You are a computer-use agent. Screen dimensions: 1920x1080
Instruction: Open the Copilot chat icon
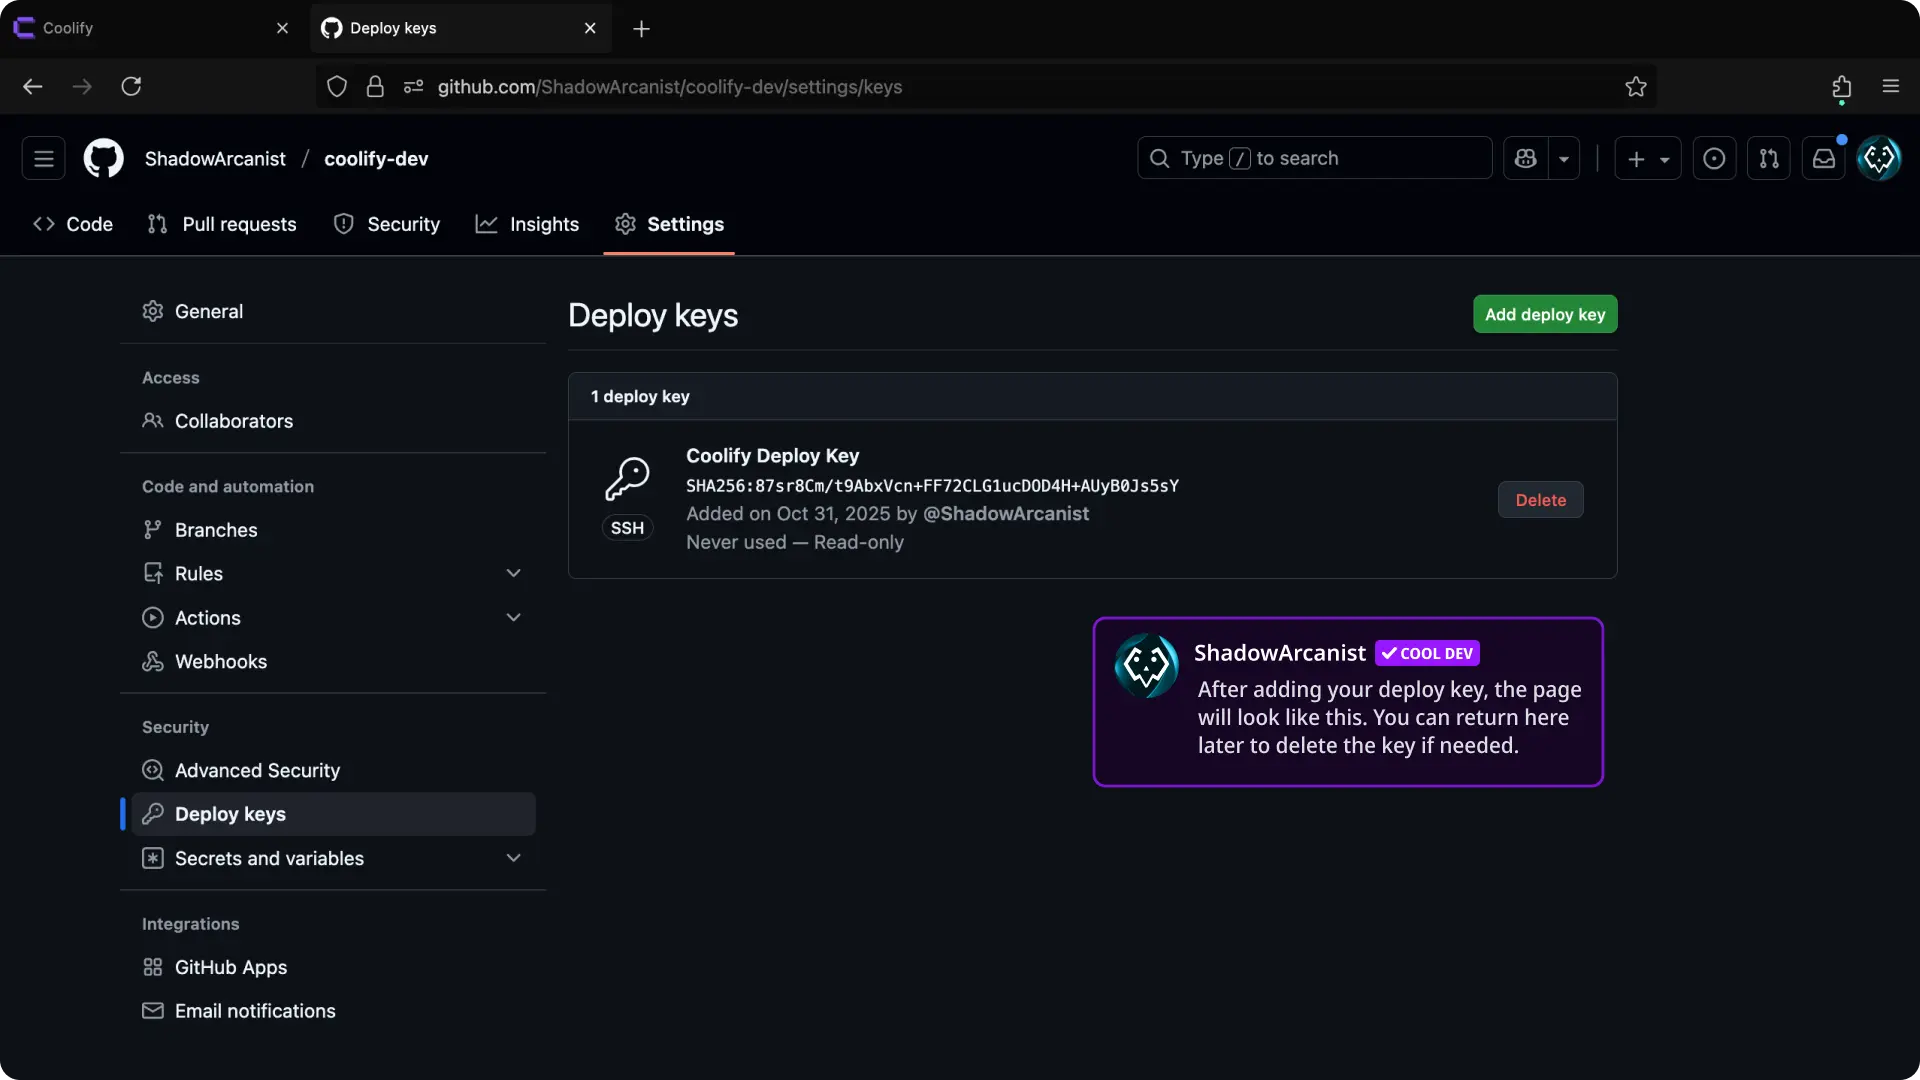tap(1525, 158)
